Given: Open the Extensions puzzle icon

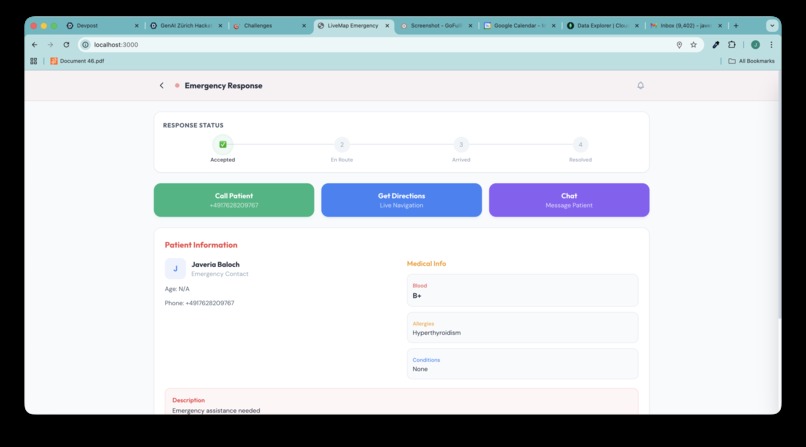Looking at the screenshot, I should (x=731, y=45).
